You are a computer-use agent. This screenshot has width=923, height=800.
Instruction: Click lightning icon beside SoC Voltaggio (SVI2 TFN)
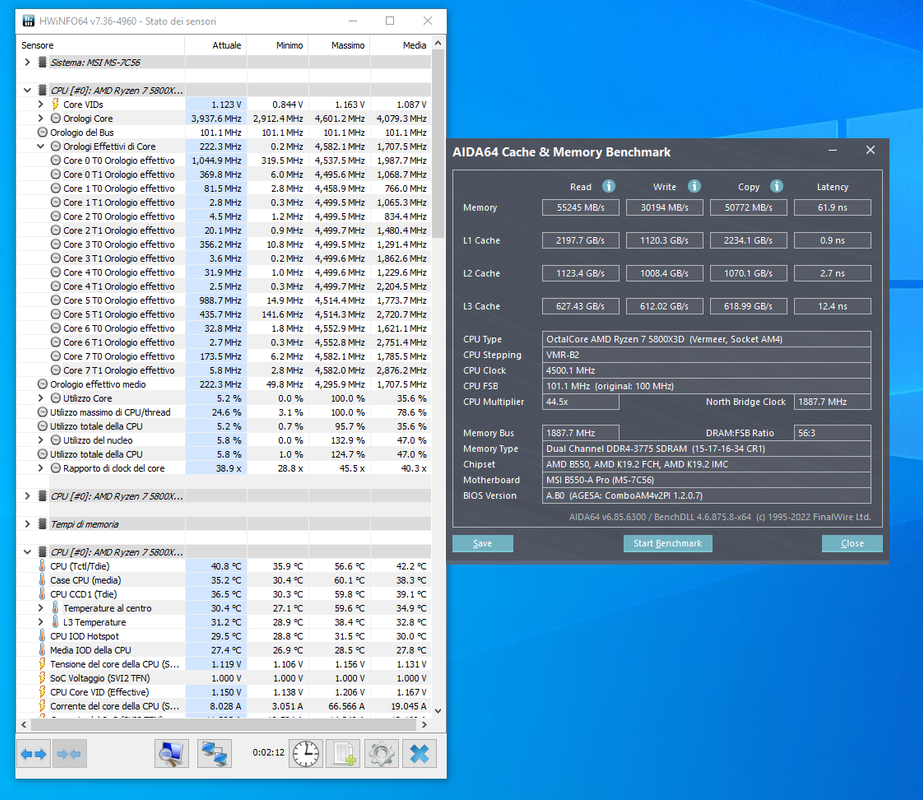[x=42, y=678]
